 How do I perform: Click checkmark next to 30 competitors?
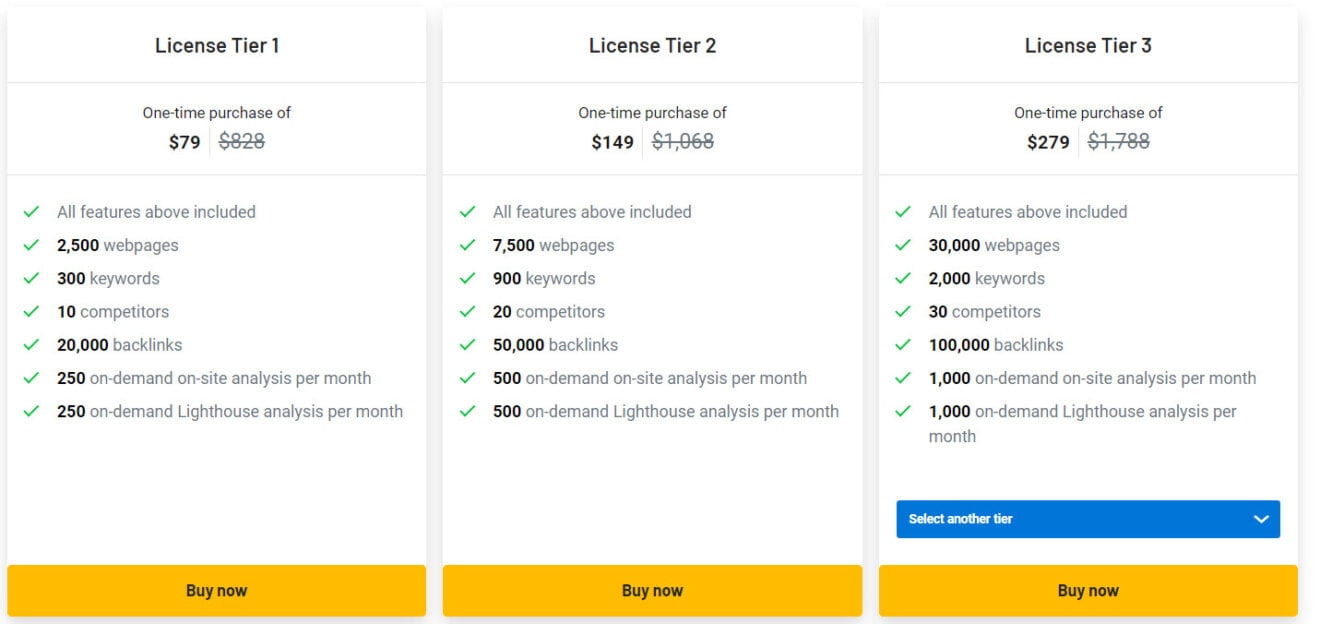tap(903, 311)
